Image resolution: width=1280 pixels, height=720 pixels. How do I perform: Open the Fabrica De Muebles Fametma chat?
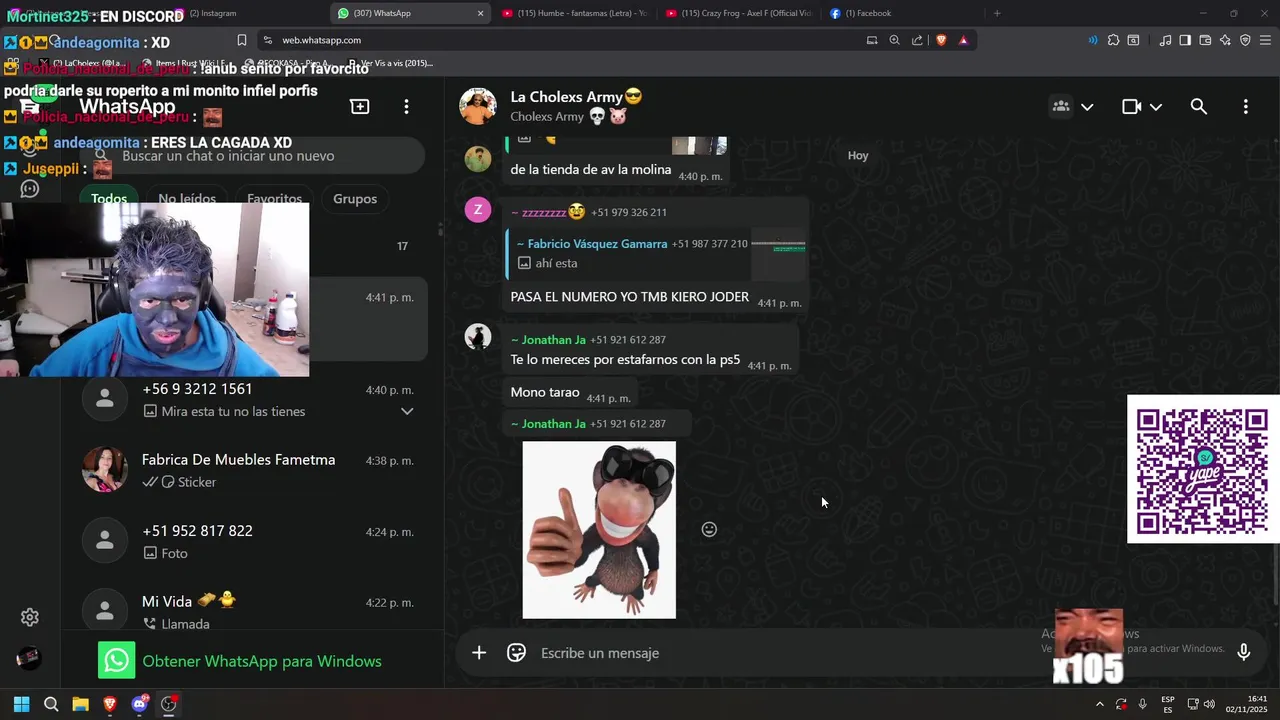tap(252, 470)
